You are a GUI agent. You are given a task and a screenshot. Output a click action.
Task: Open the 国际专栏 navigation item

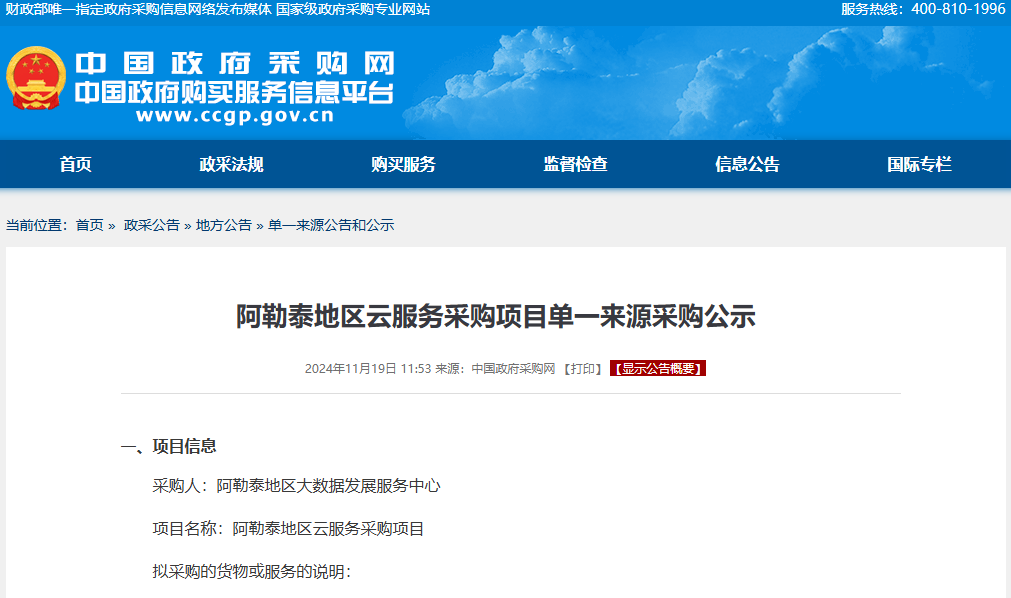pos(919,164)
